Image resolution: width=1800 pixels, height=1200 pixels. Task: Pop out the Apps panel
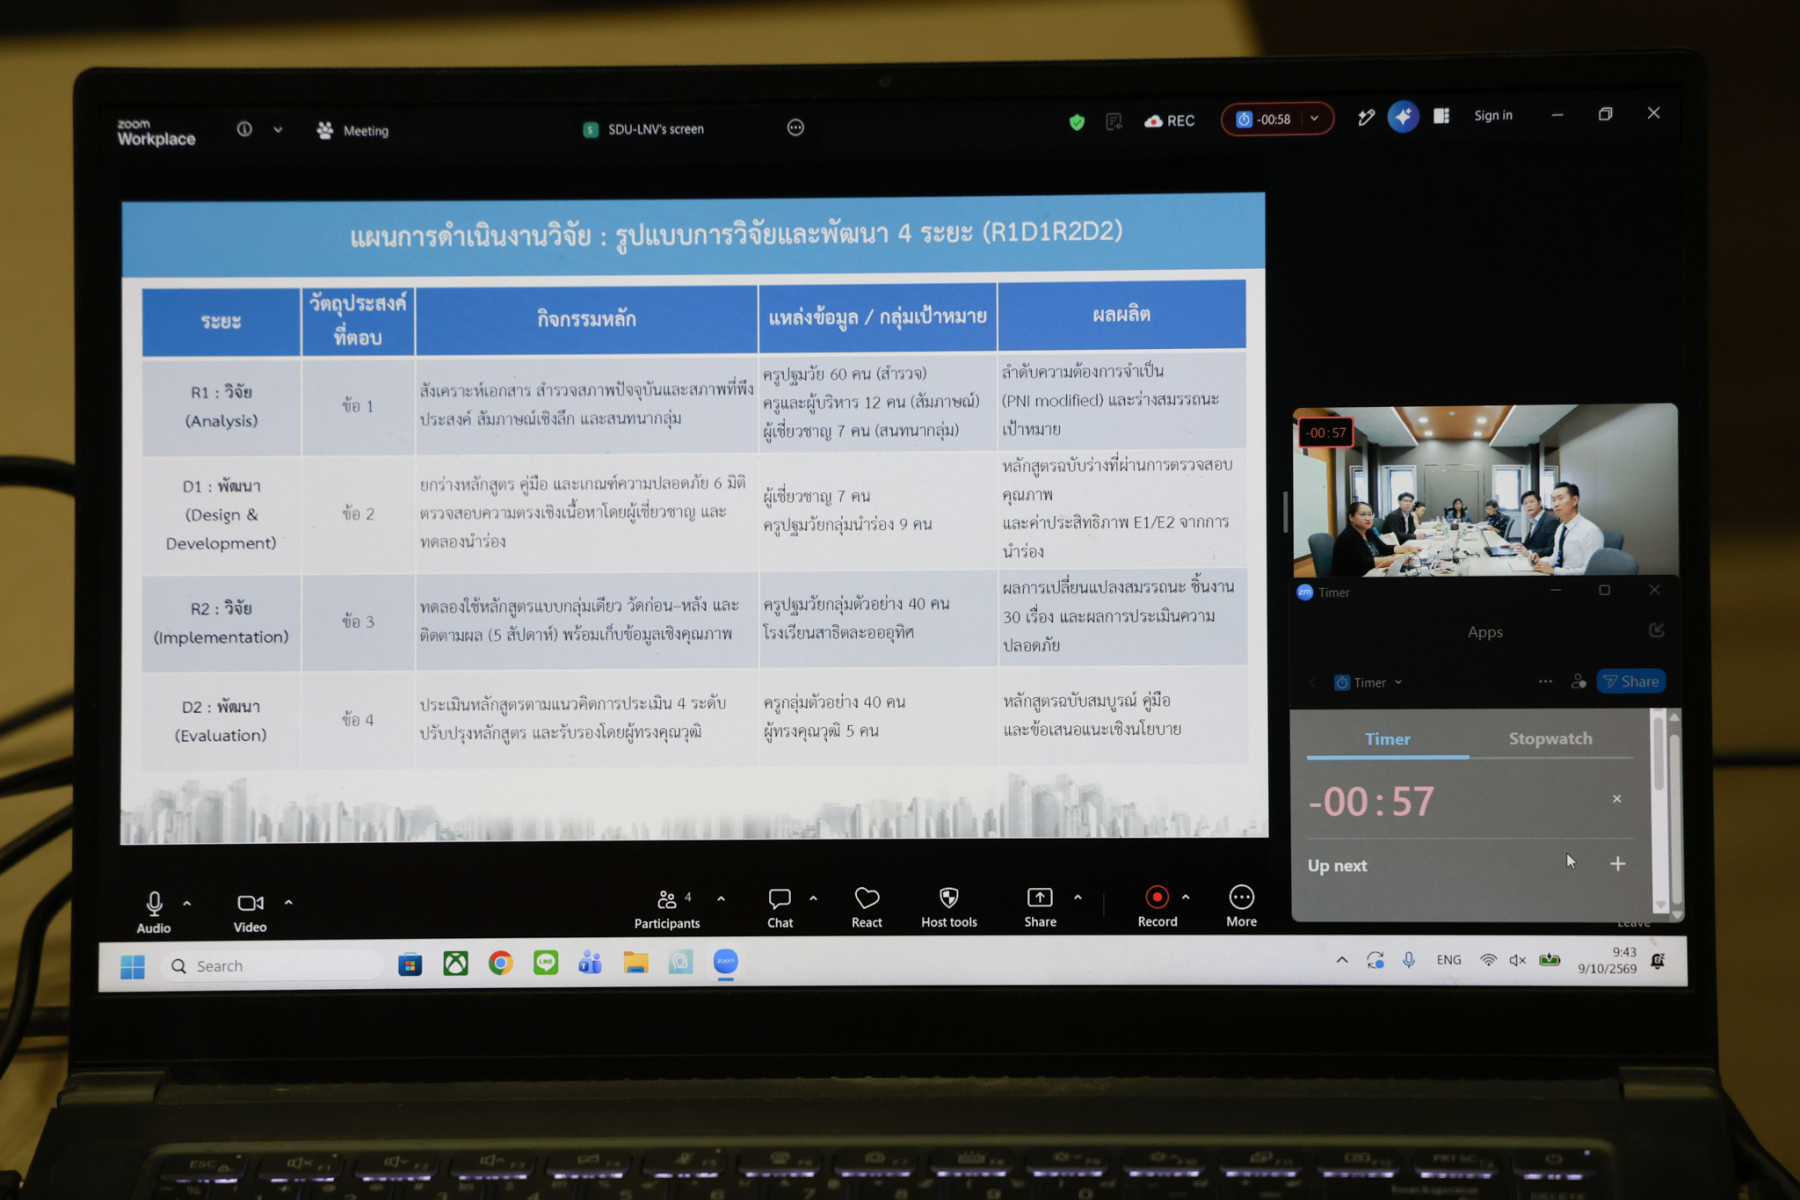[1656, 630]
